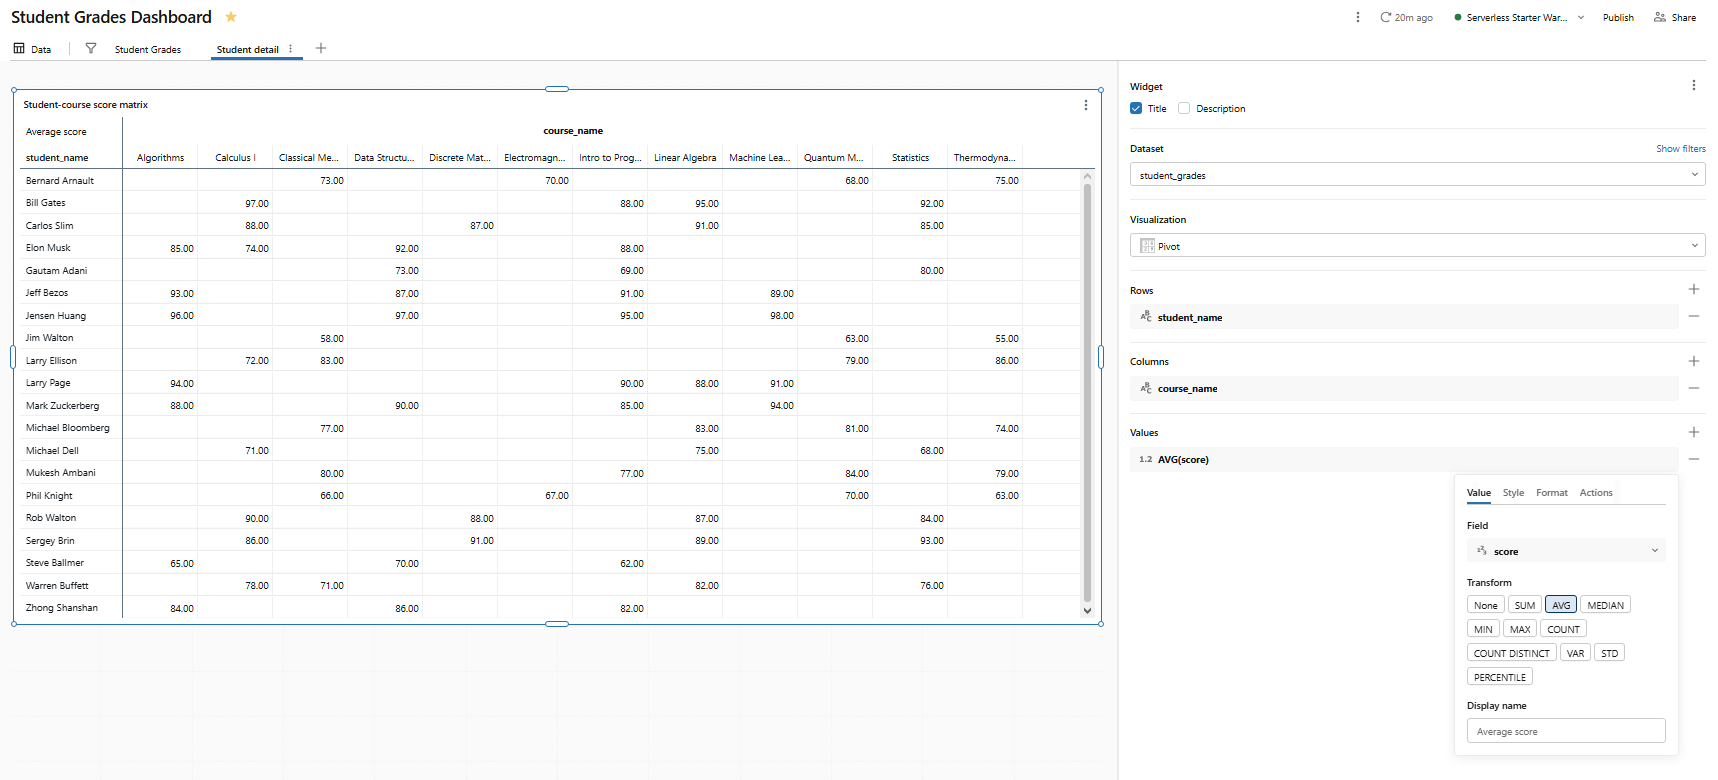The height and width of the screenshot is (780, 1718).
Task: Click the Algorithms column header
Action: tap(160, 158)
